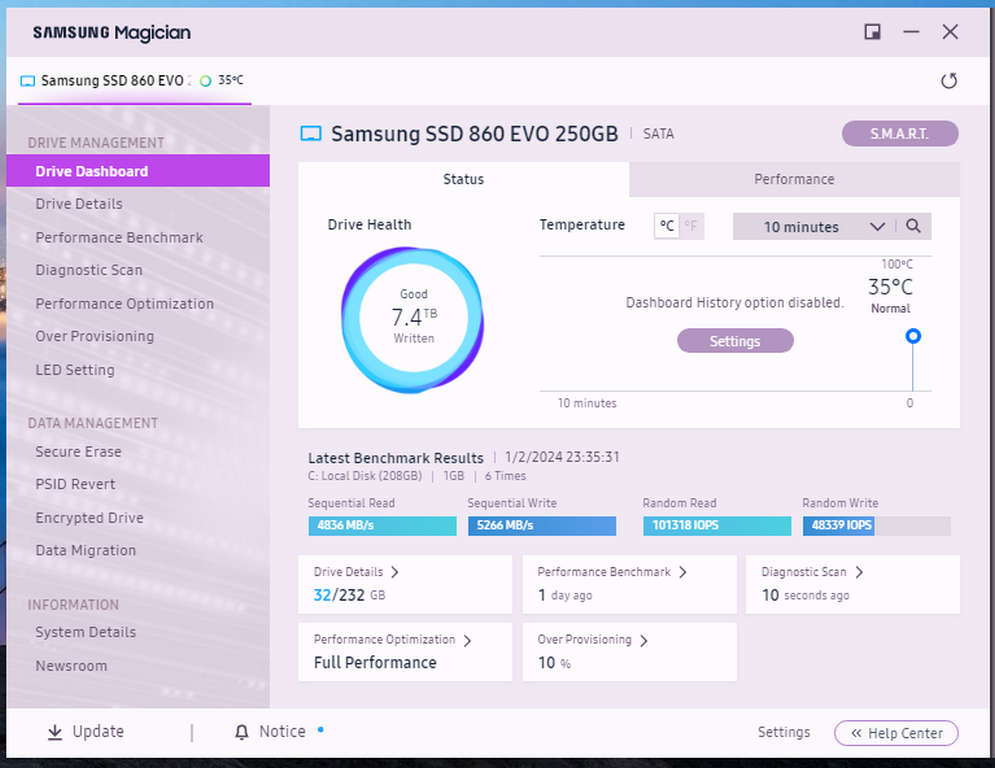Click the refresh icon at top right

[x=948, y=81]
